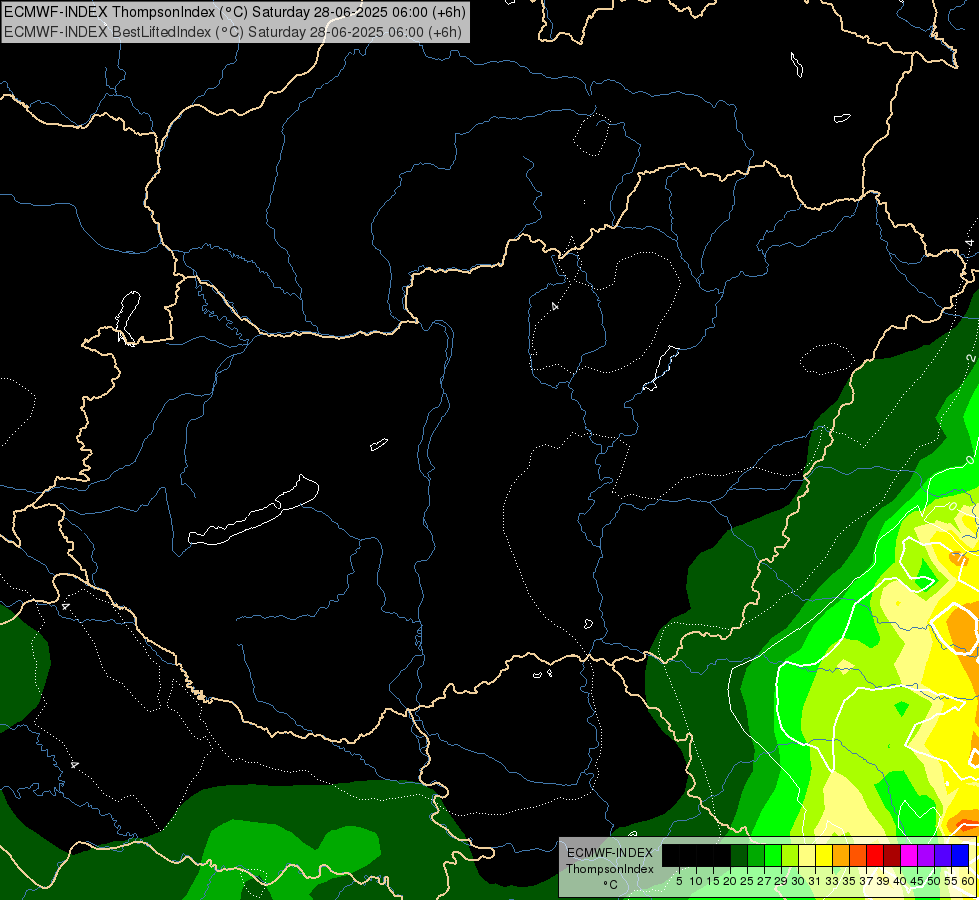The width and height of the screenshot is (979, 900).
Task: Click the legend scale value 20
Action: [730, 881]
